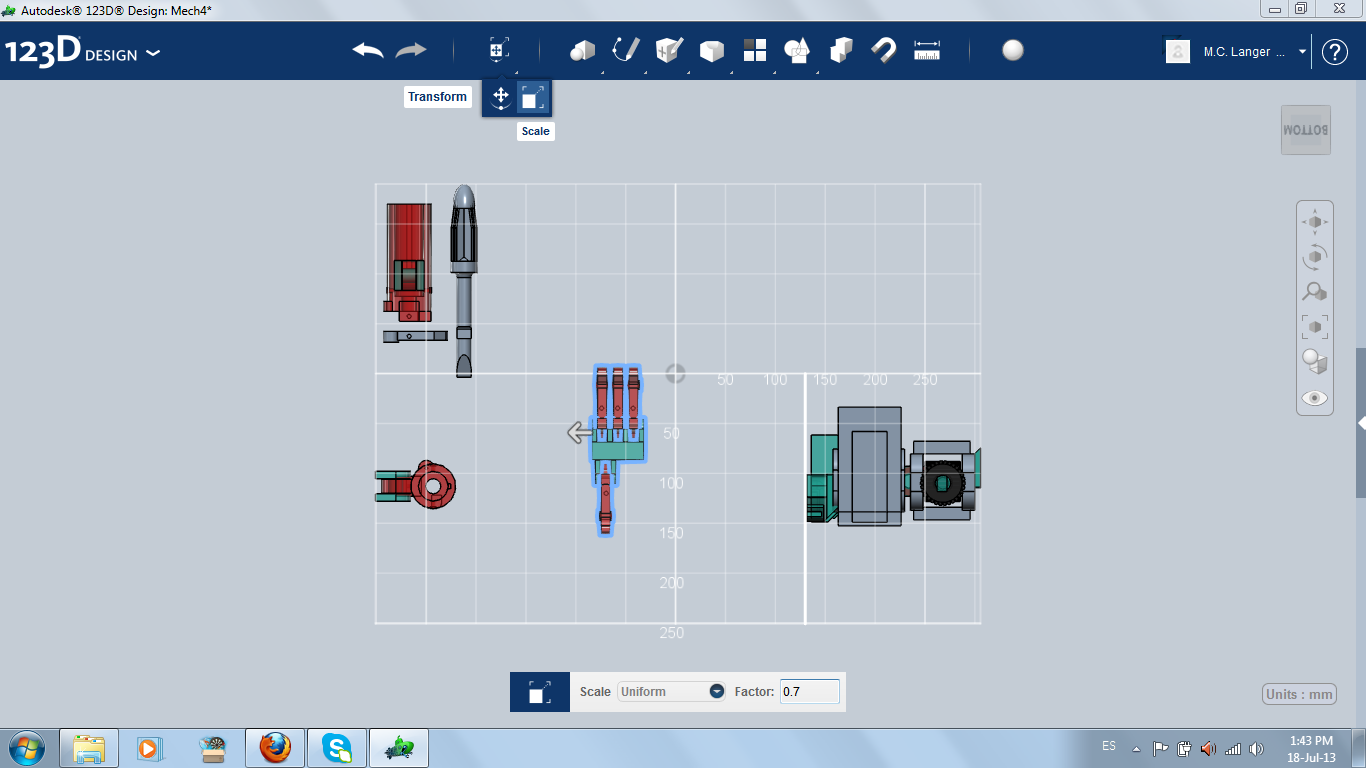
Task: Select the blue-highlighted hand model
Action: pyautogui.click(x=617, y=450)
